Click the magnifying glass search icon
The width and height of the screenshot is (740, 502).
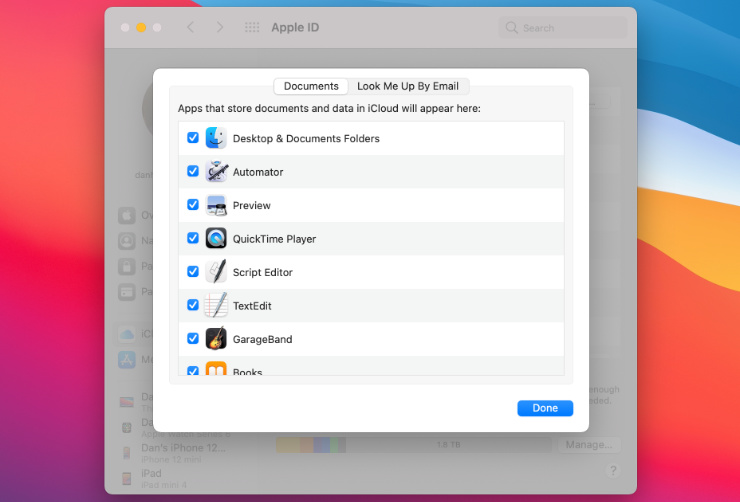(512, 28)
